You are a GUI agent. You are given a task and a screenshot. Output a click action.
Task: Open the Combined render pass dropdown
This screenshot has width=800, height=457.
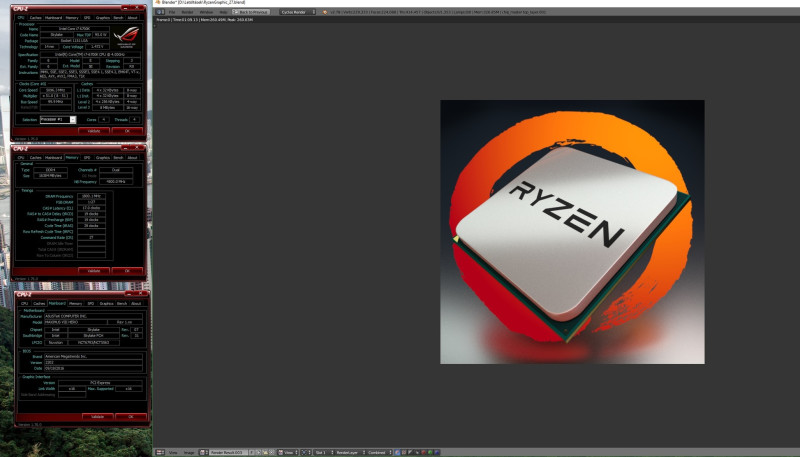pos(380,452)
